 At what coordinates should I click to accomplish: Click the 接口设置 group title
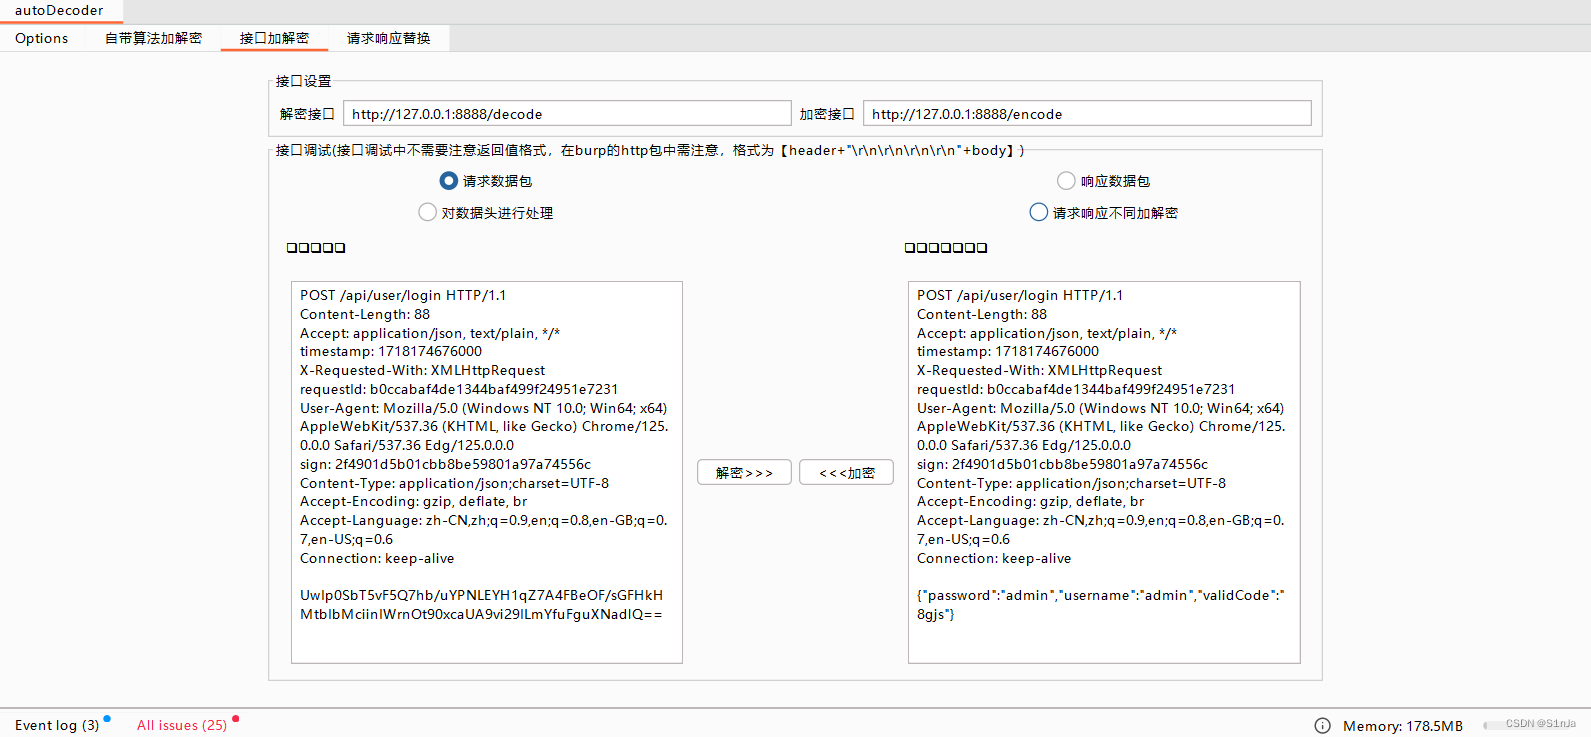point(303,81)
